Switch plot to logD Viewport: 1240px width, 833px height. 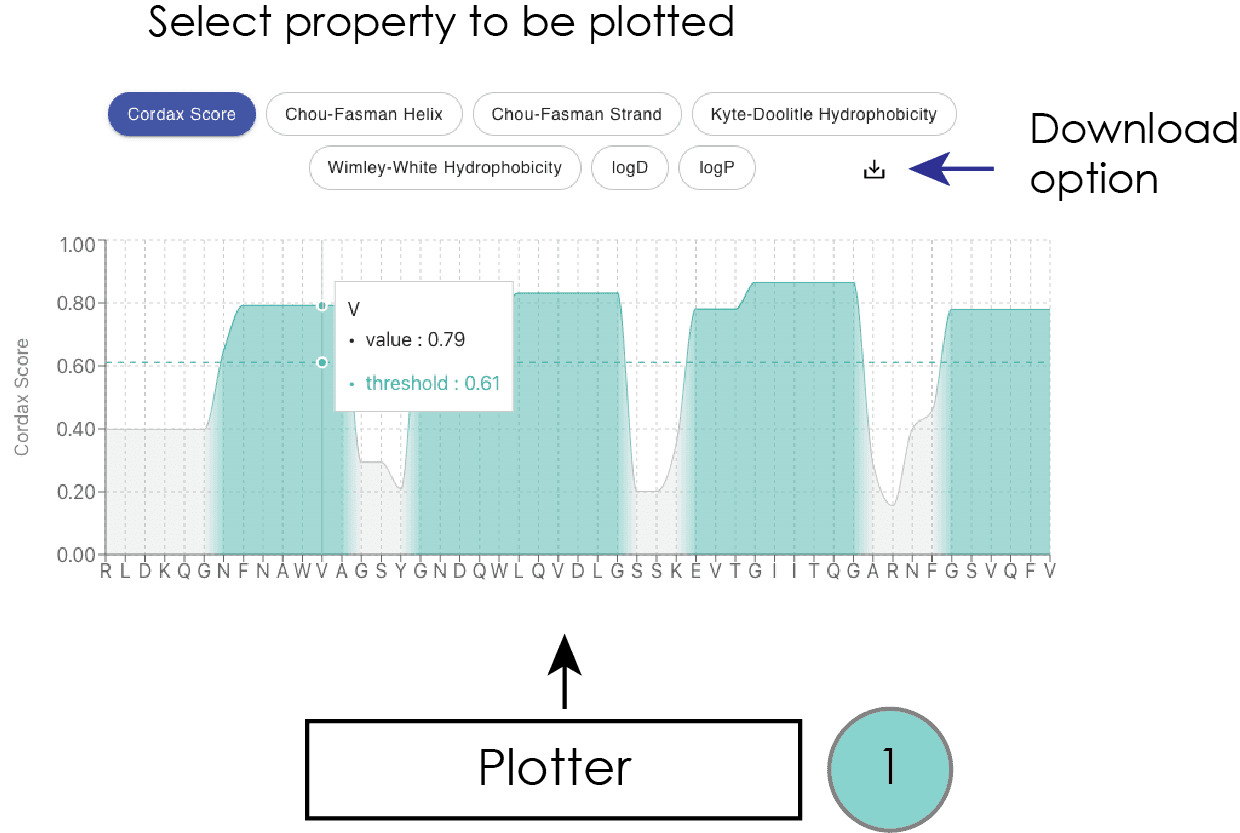[630, 167]
